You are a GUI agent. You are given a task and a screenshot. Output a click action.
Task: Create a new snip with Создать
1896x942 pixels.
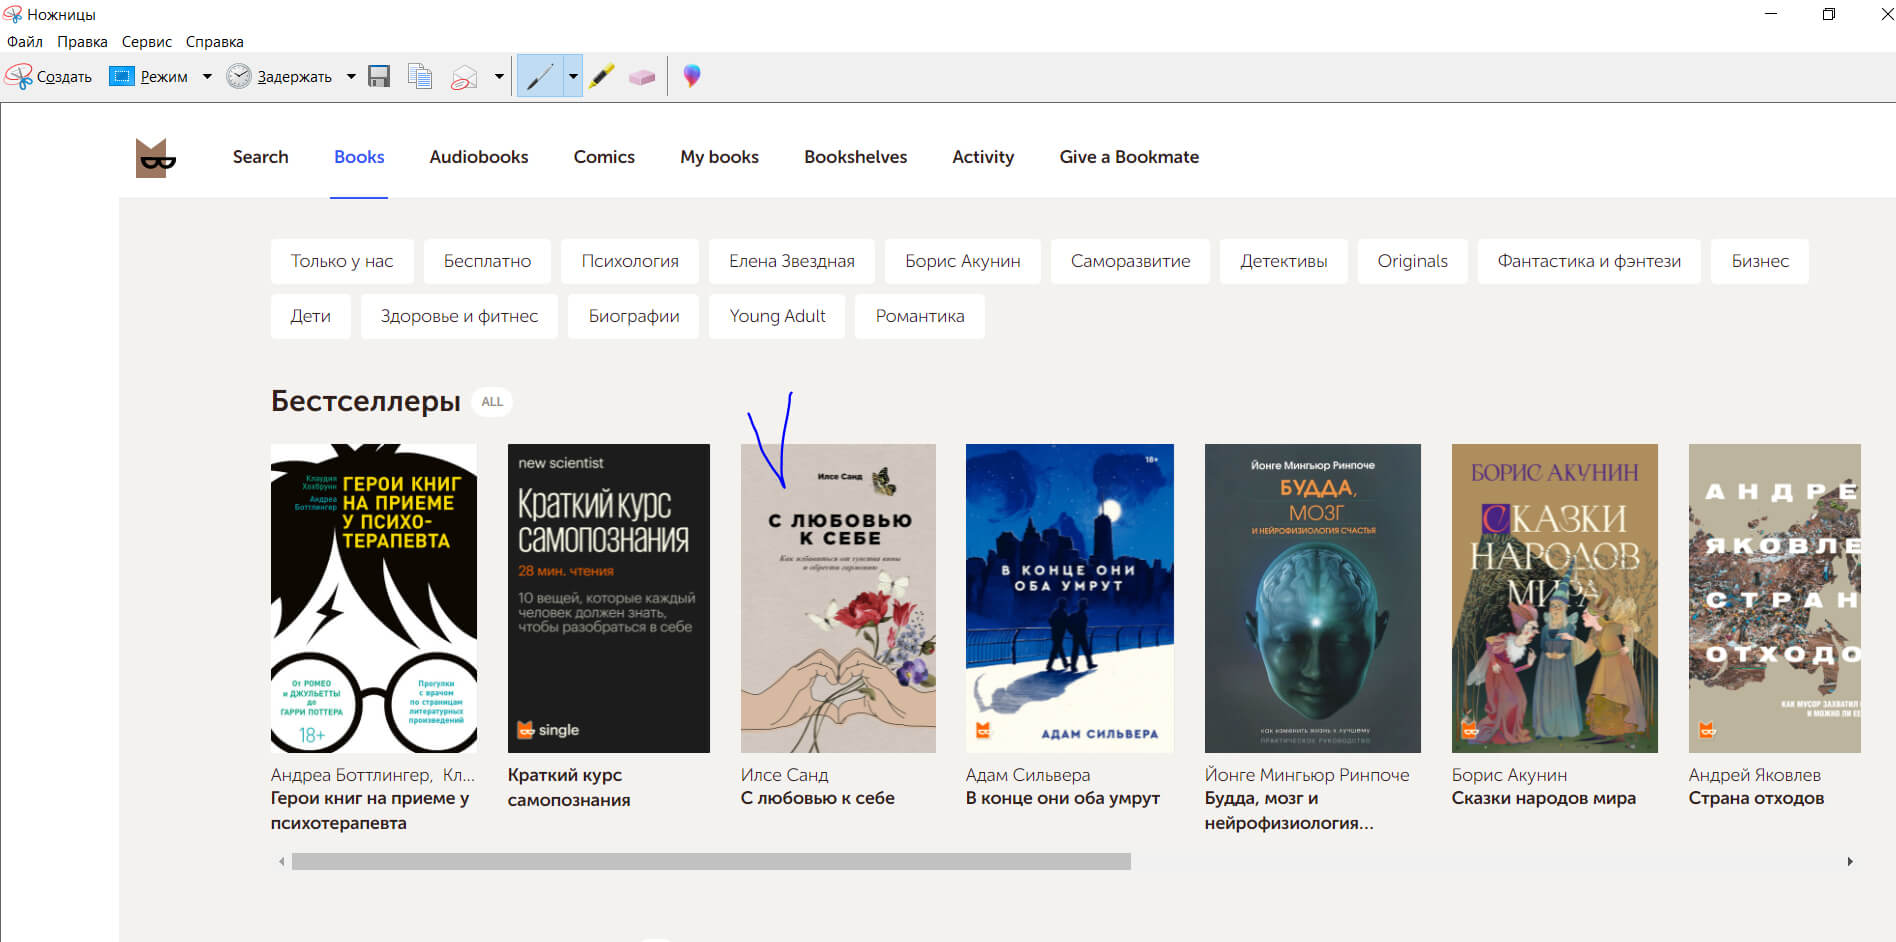point(50,76)
